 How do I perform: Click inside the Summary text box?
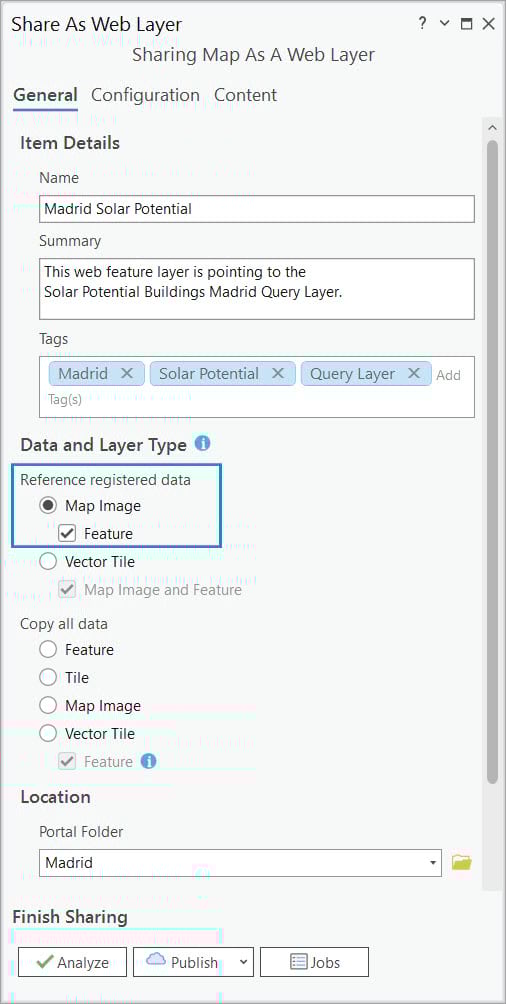(x=257, y=289)
